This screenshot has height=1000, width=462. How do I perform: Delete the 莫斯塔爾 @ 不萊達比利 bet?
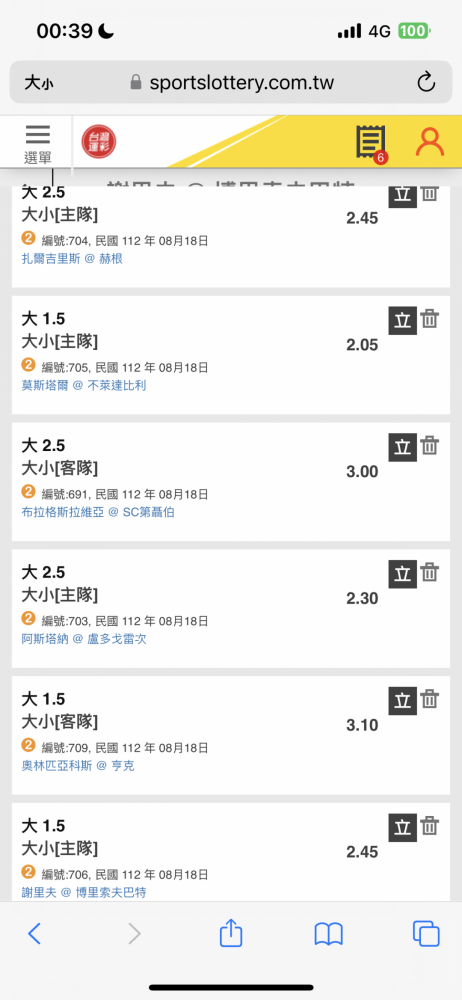point(430,318)
